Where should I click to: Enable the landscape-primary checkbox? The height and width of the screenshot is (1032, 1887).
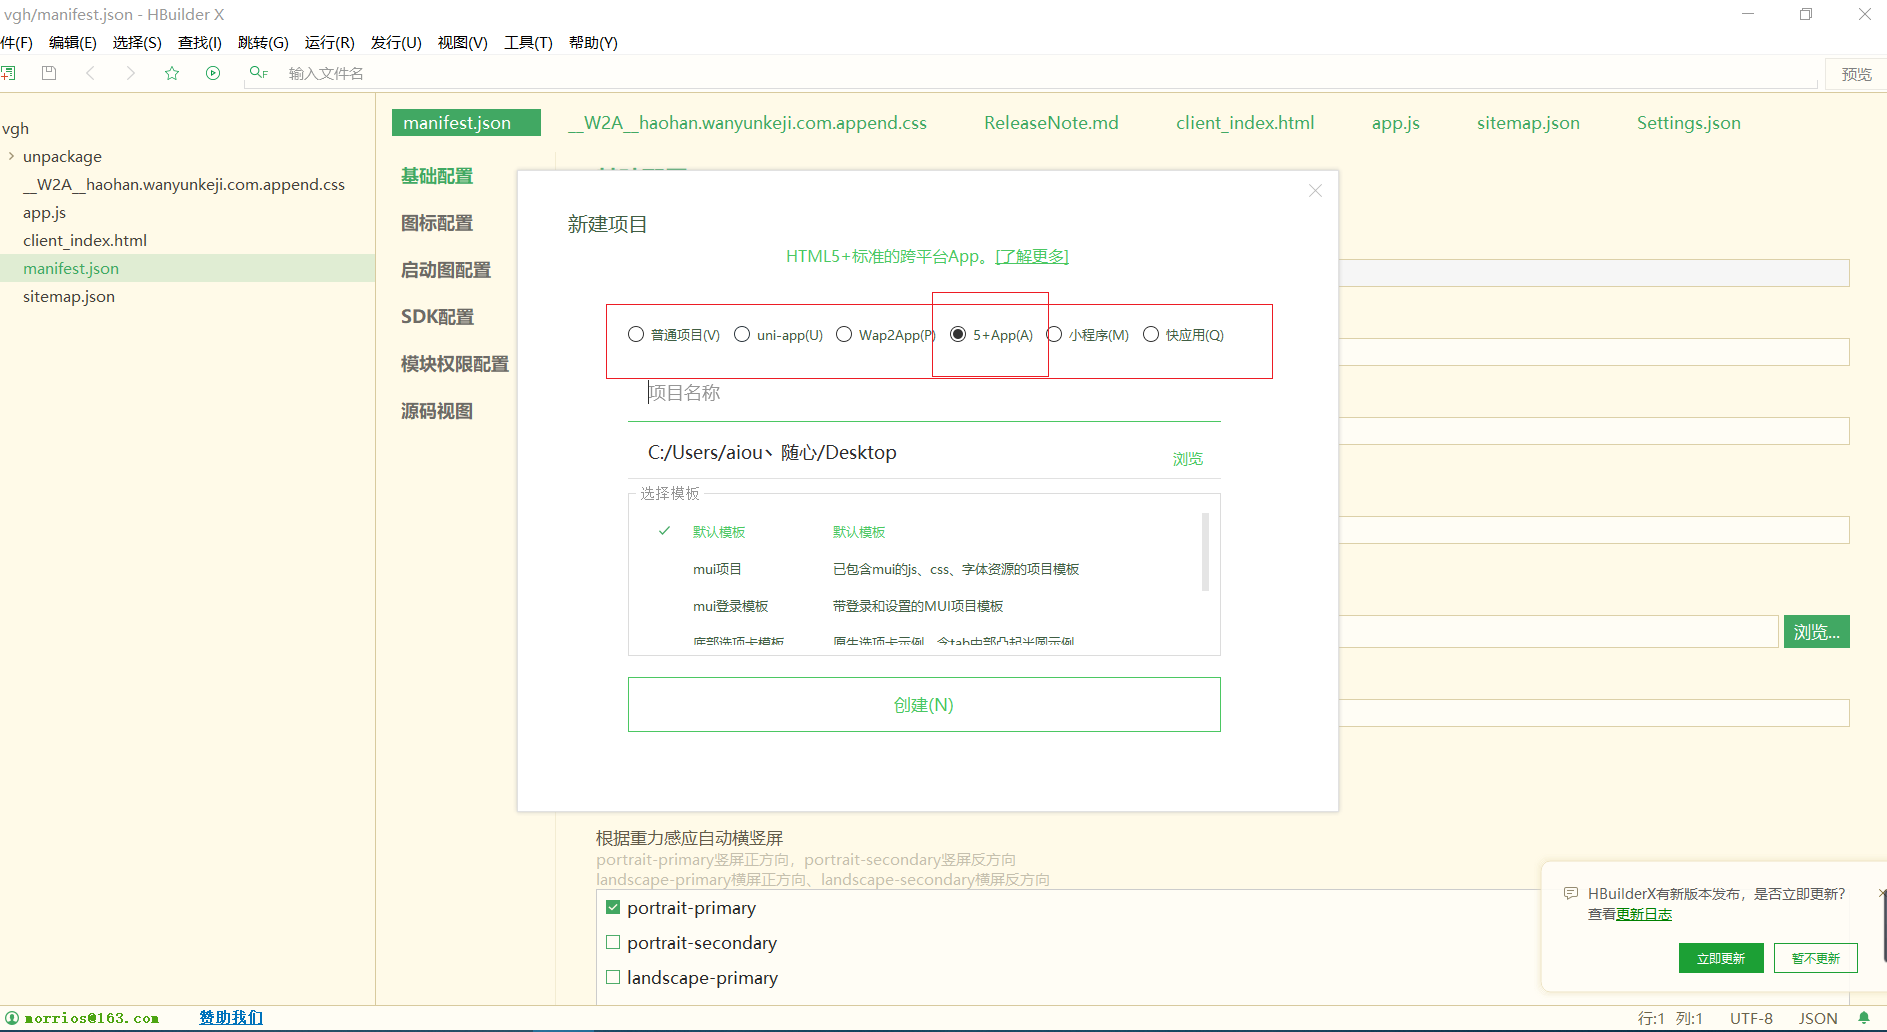[x=613, y=977]
